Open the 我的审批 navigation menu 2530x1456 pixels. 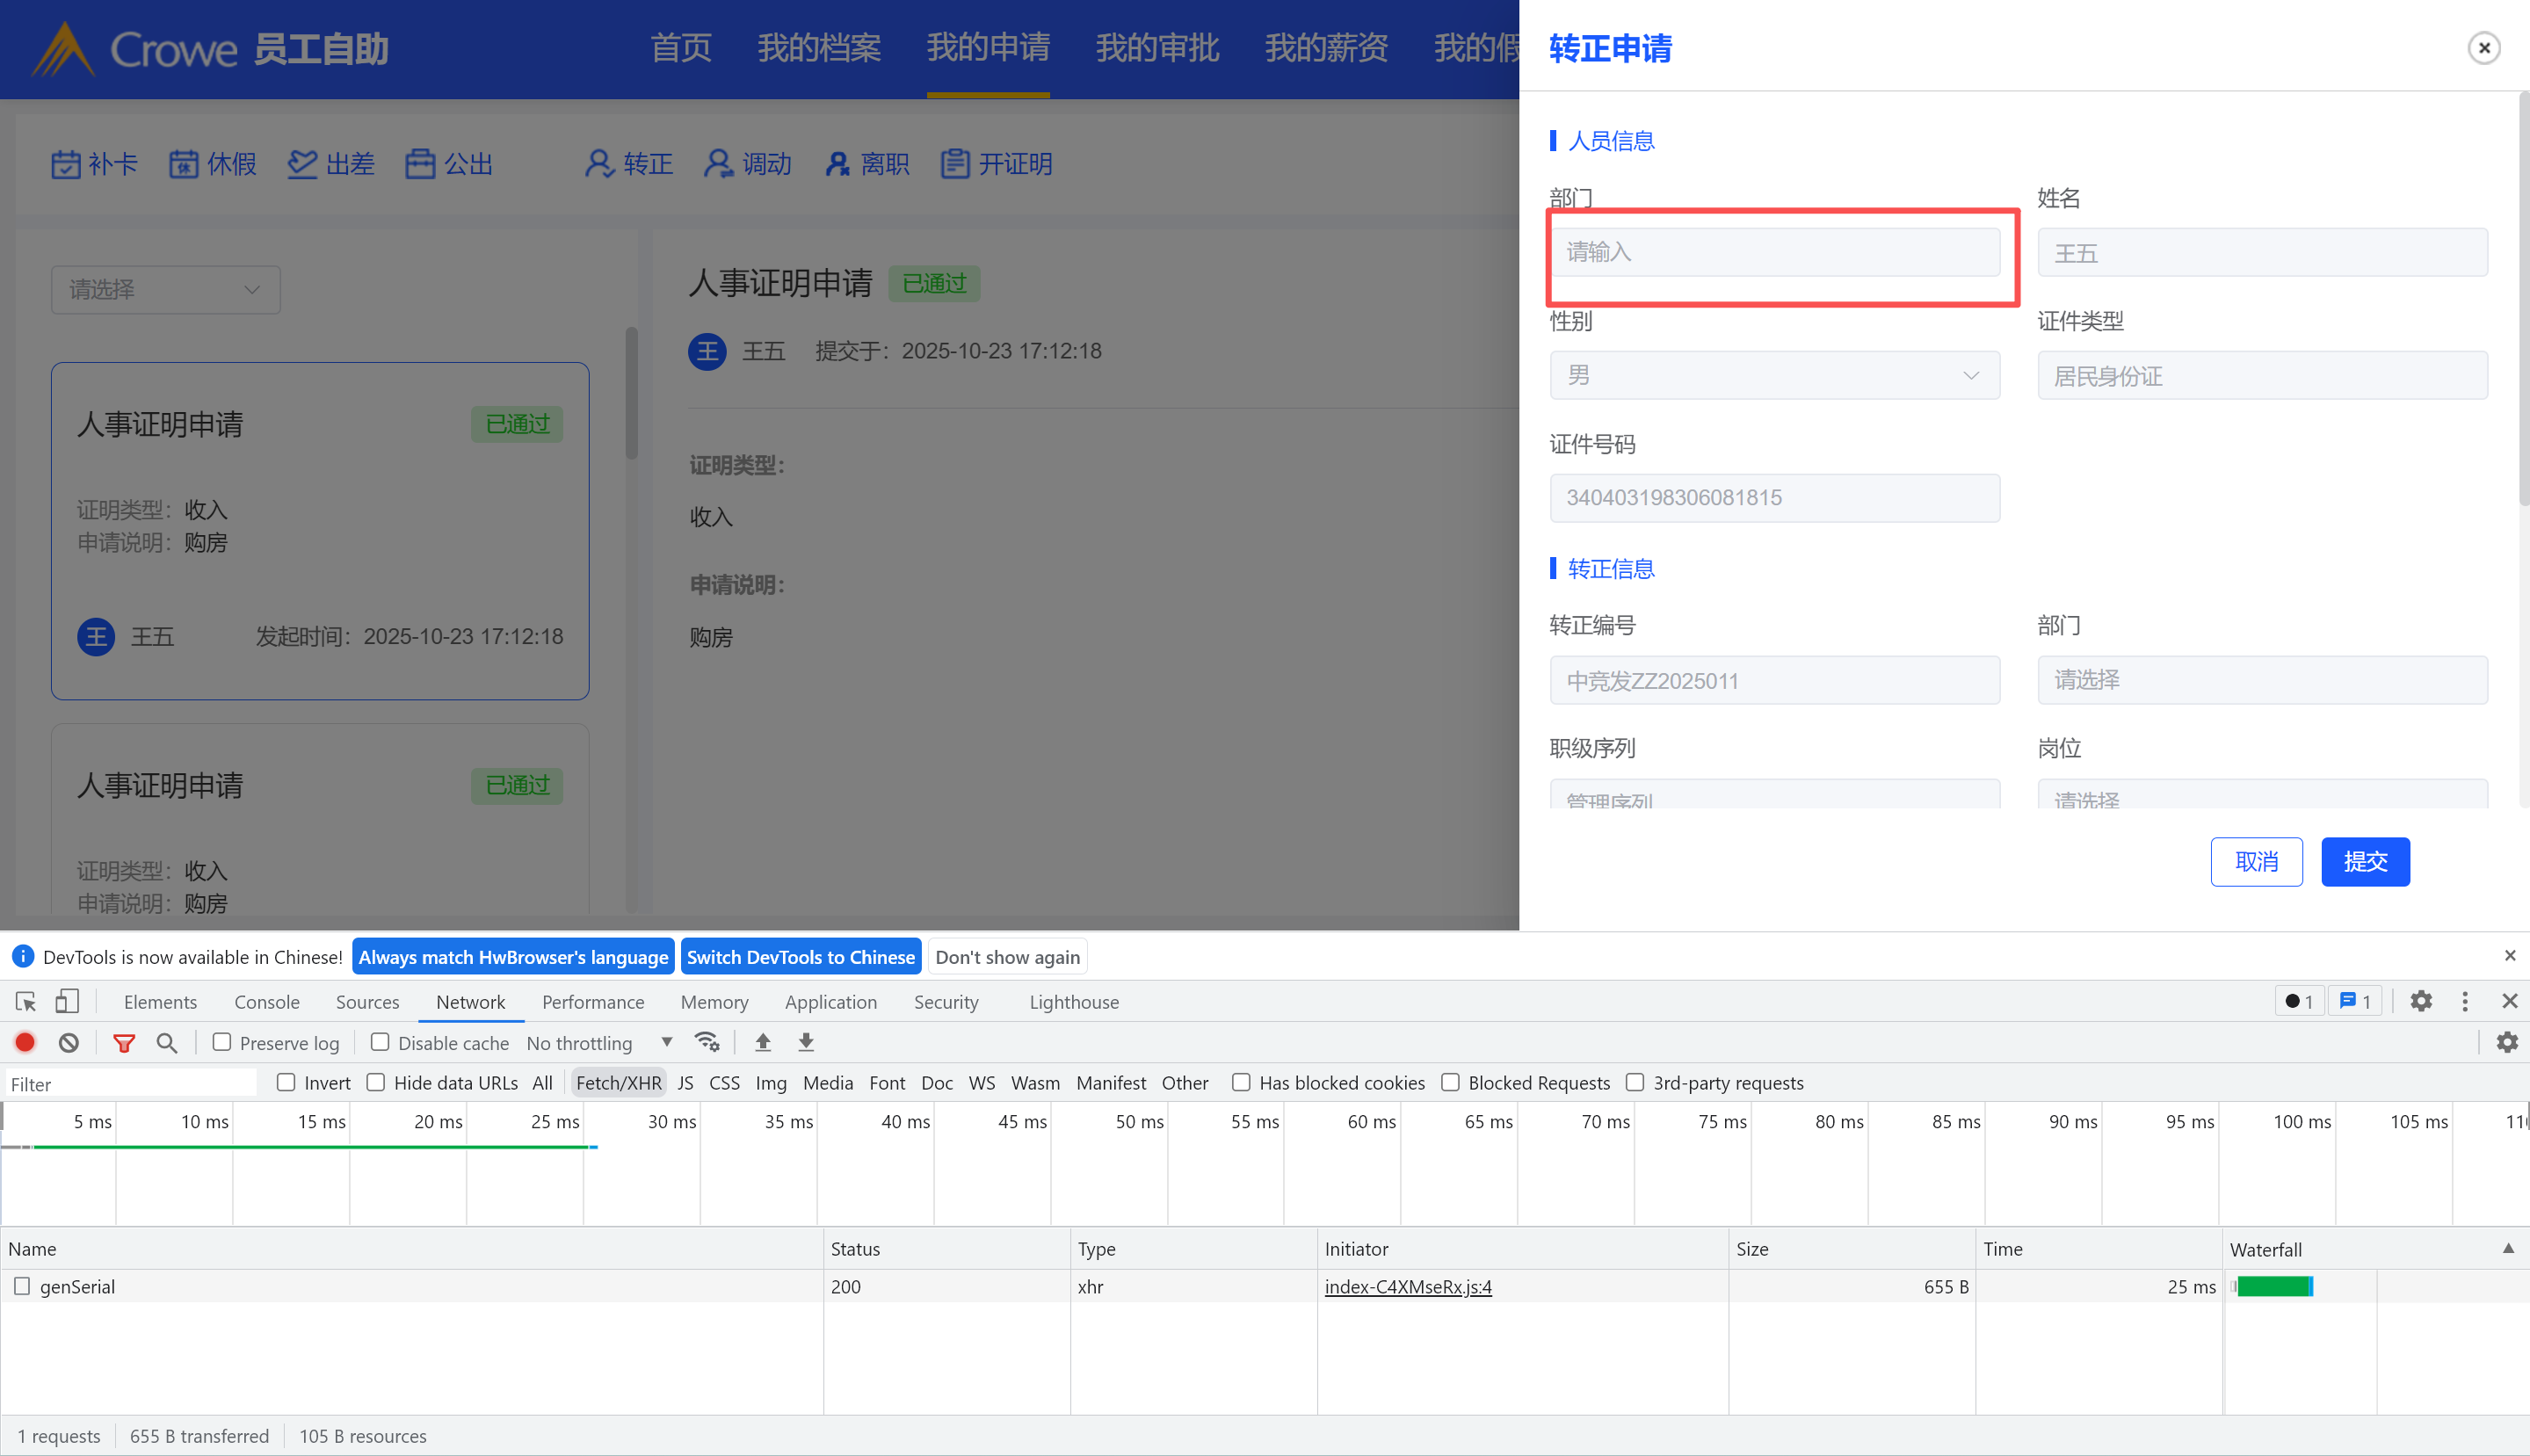point(1157,48)
